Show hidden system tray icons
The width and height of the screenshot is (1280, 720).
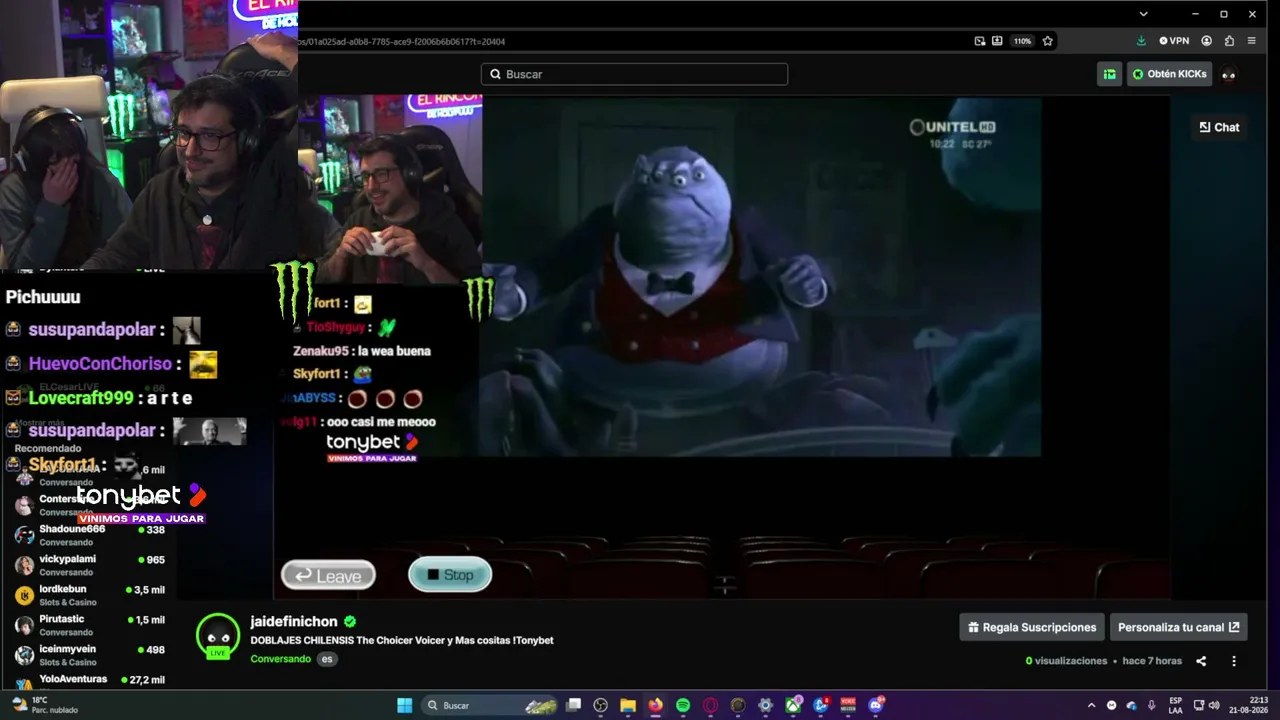pyautogui.click(x=1091, y=705)
